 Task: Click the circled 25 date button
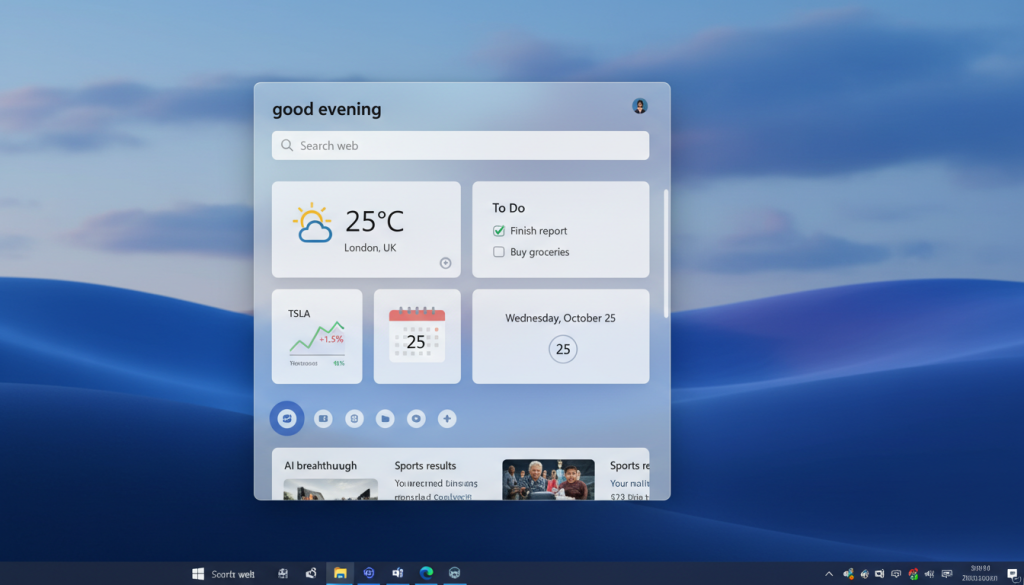tap(563, 349)
